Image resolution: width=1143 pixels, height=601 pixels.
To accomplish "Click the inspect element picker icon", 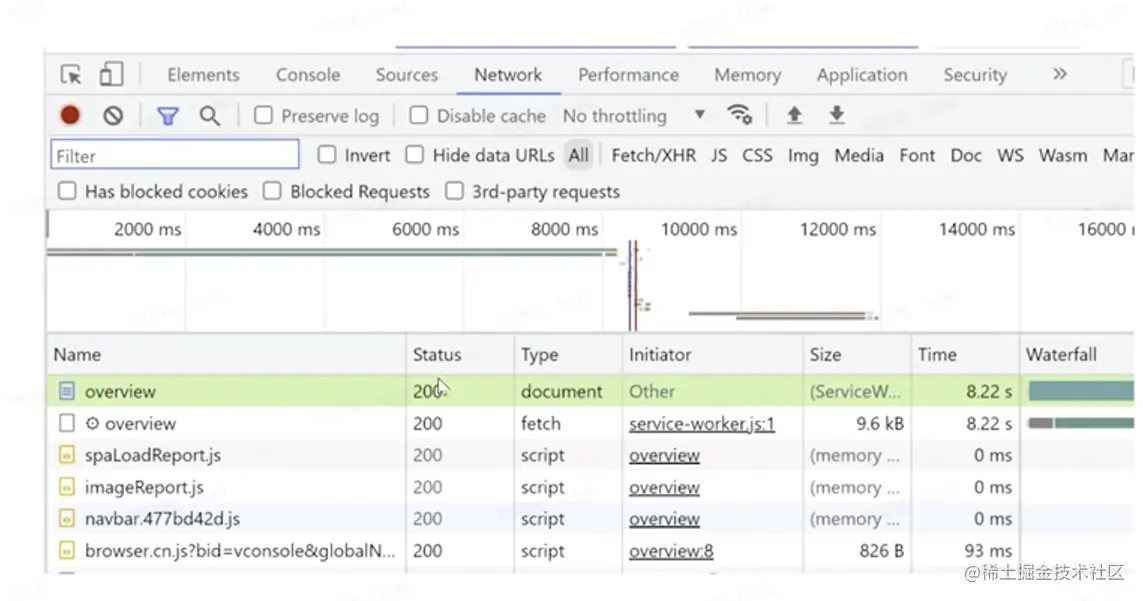I will coord(71,75).
